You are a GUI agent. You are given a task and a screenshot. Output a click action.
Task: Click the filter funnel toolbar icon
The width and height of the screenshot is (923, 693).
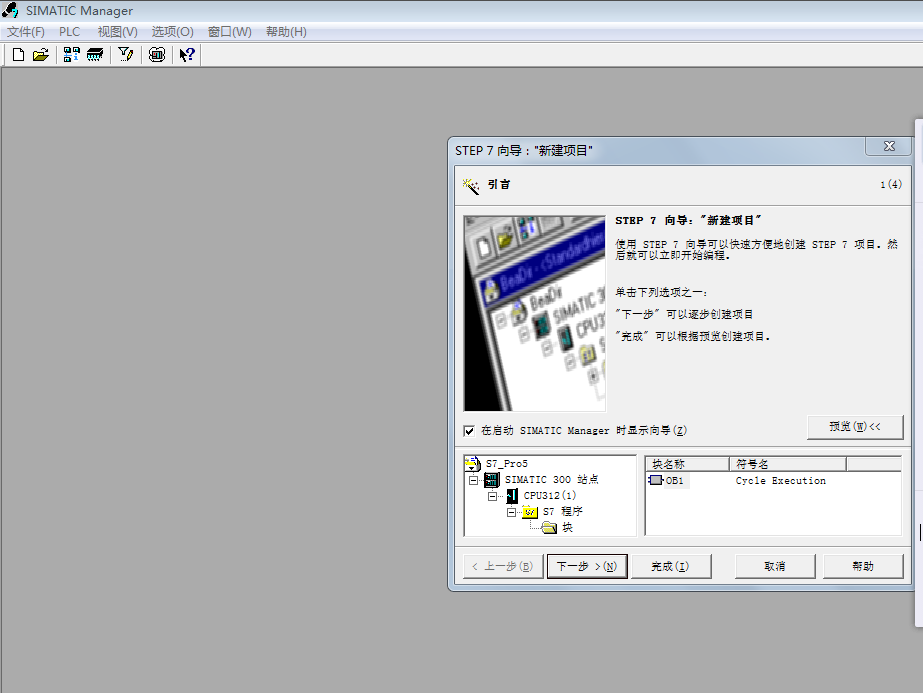click(x=125, y=55)
